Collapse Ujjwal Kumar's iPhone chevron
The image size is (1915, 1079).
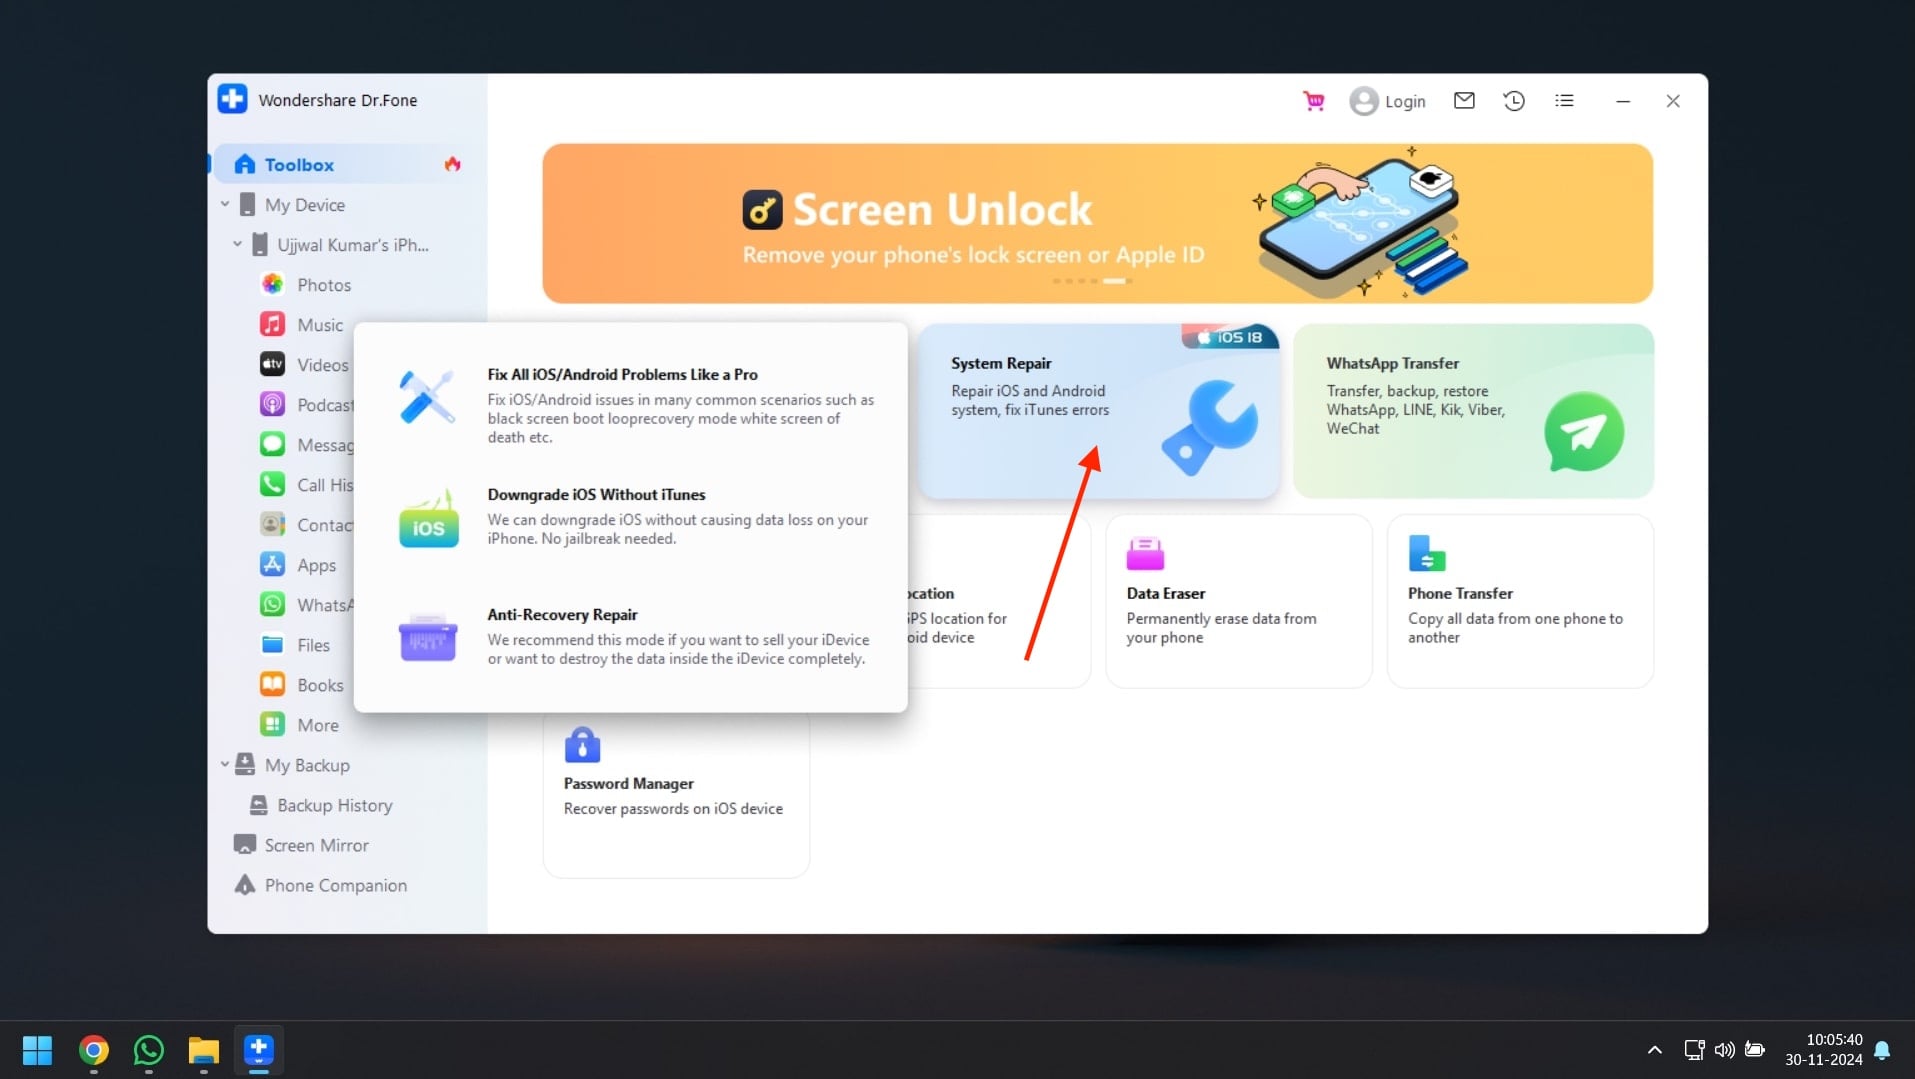[x=237, y=244]
